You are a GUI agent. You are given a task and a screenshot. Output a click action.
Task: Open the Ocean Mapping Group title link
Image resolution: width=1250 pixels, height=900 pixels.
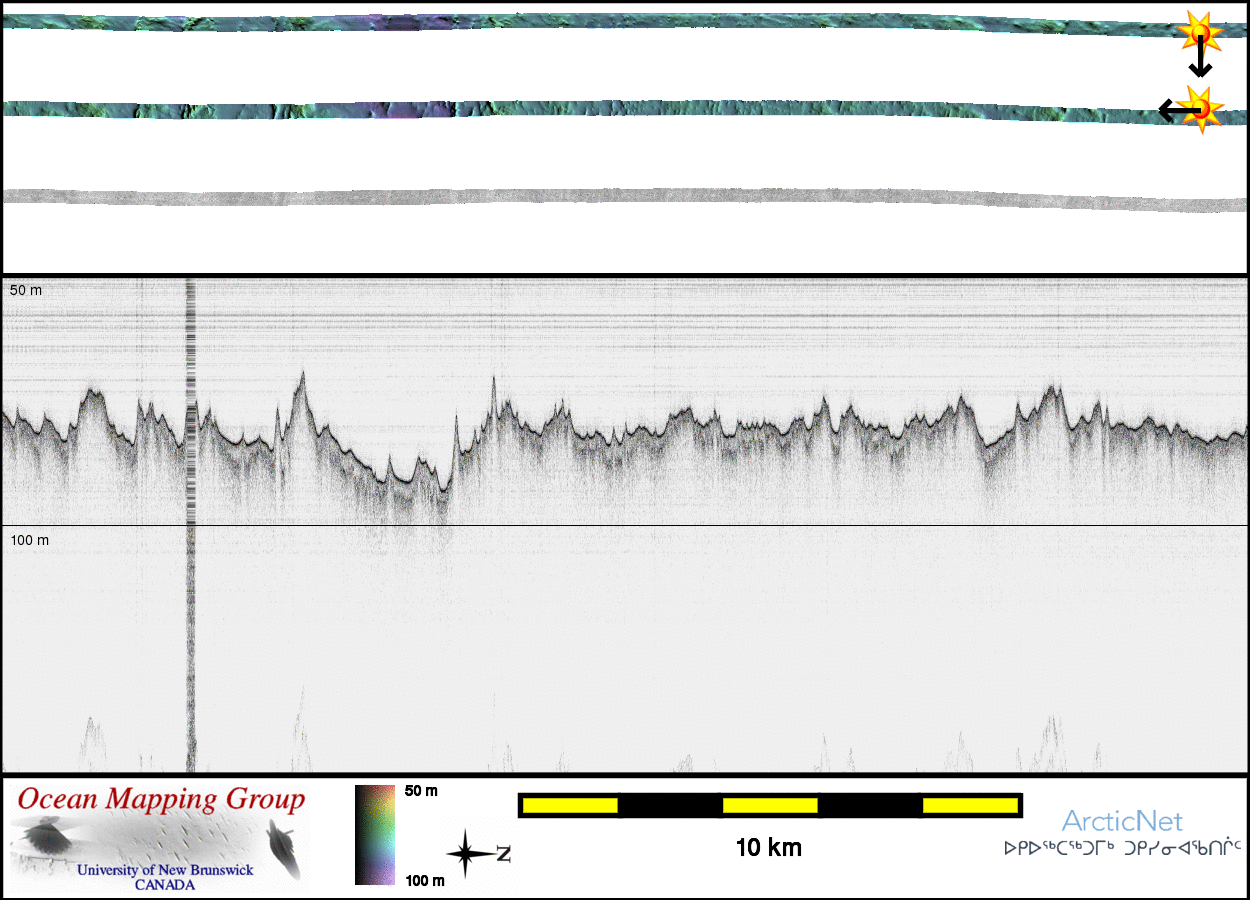pos(161,800)
